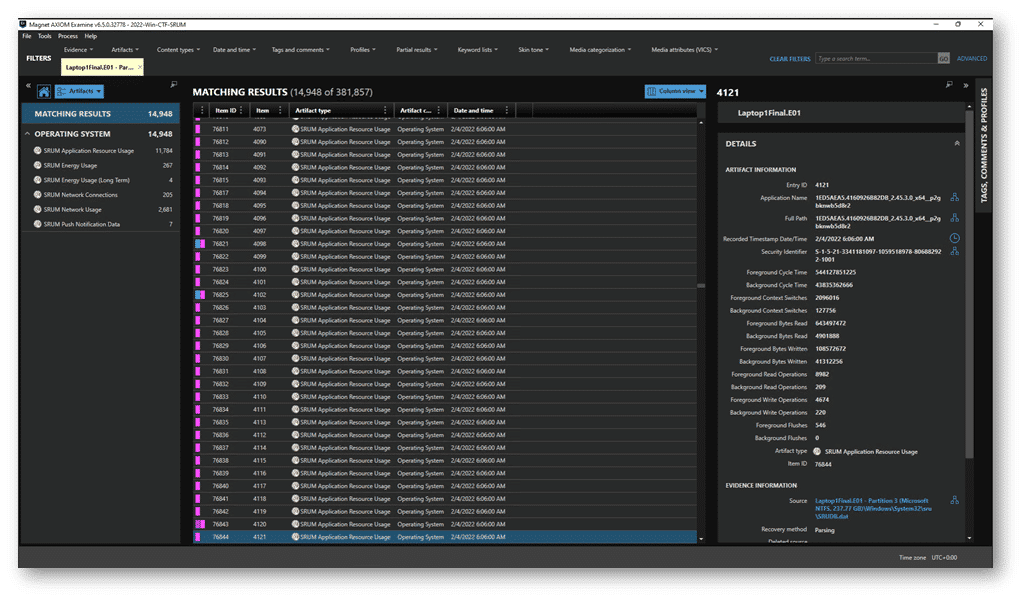Open connections for Security Identifier
The width and height of the screenshot is (1026, 601).
pos(955,251)
